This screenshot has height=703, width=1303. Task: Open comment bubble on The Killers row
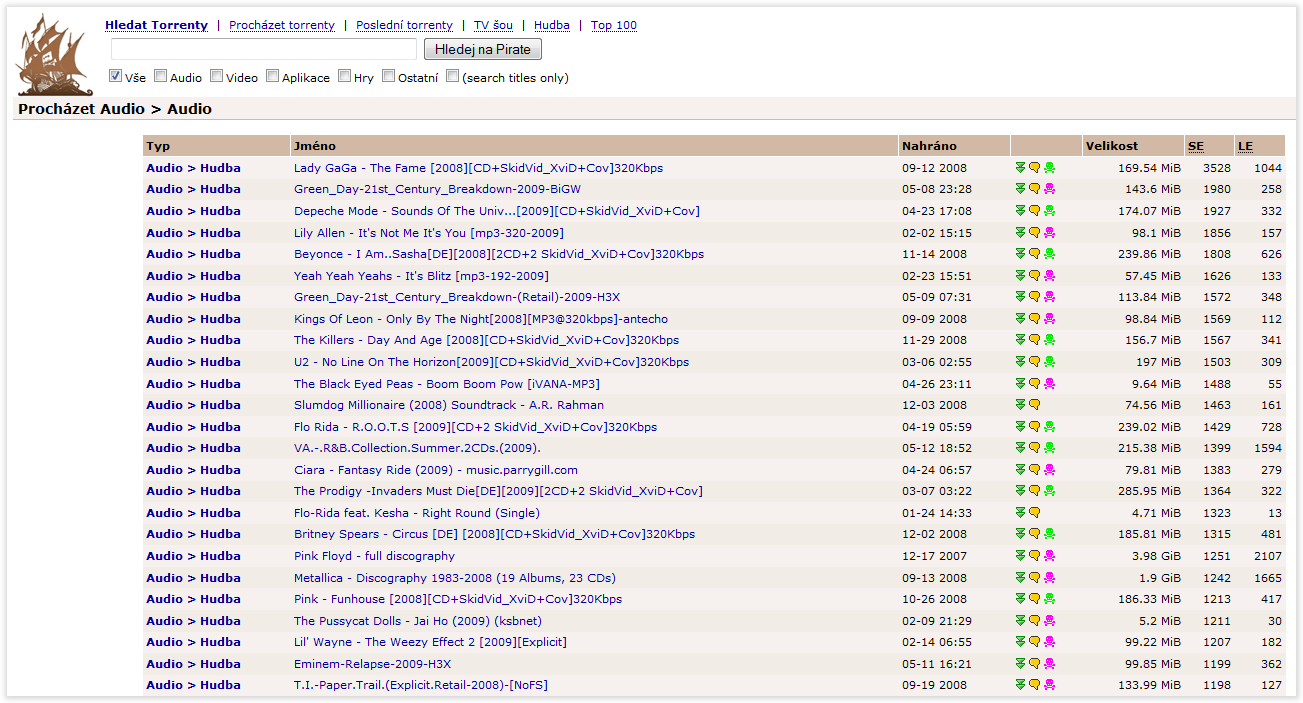pos(1035,340)
